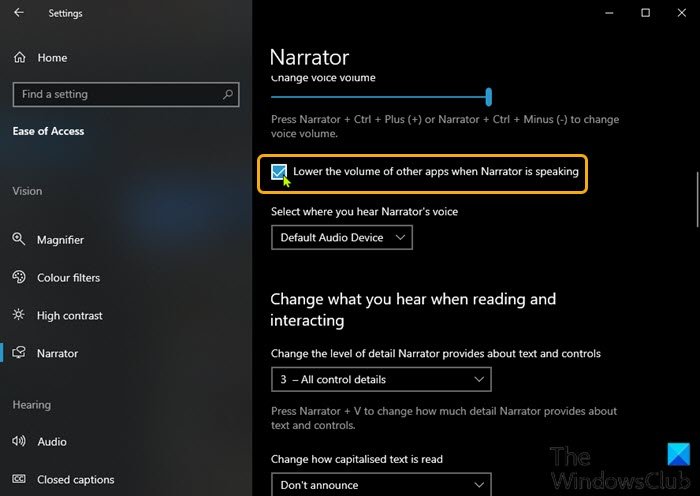Click in the Find a setting field
700x496 pixels.
coord(126,94)
